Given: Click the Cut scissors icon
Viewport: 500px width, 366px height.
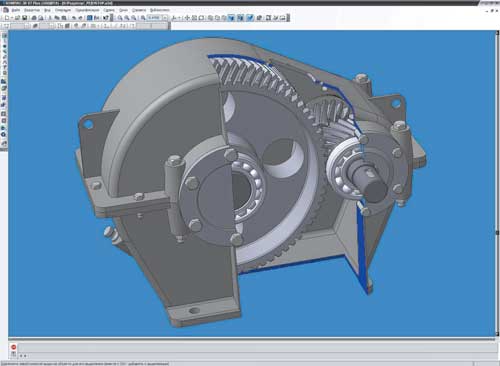Looking at the screenshot, I should (x=50, y=18).
